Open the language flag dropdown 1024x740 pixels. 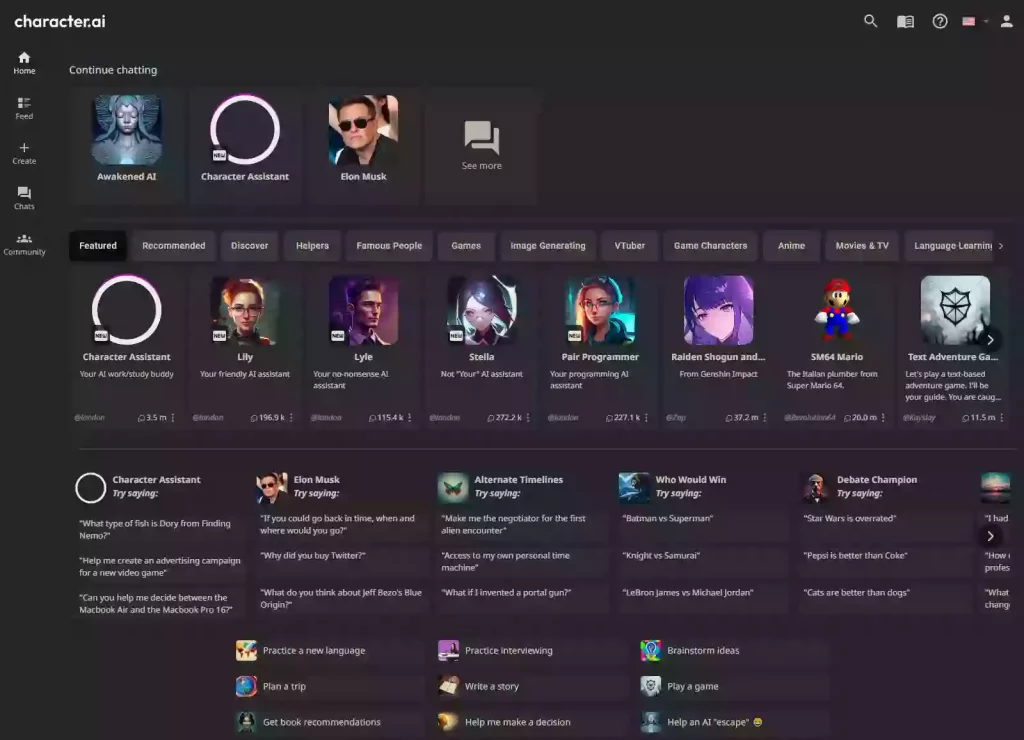(974, 21)
